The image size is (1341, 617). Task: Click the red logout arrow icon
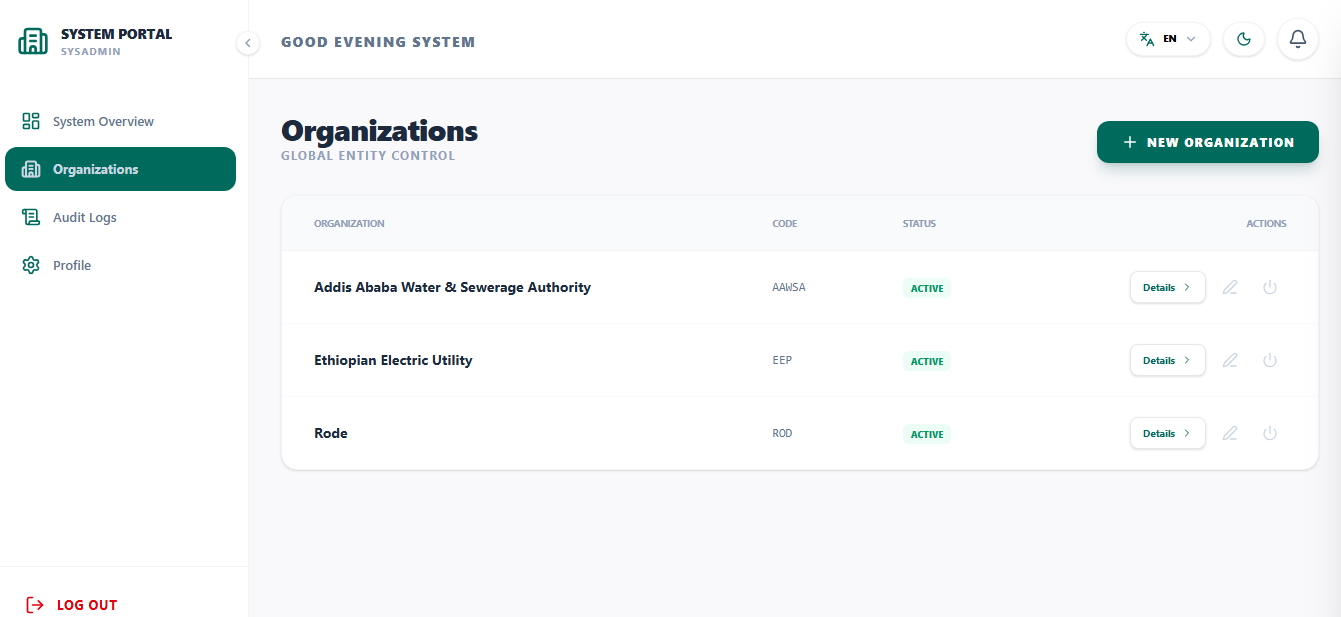pos(35,605)
